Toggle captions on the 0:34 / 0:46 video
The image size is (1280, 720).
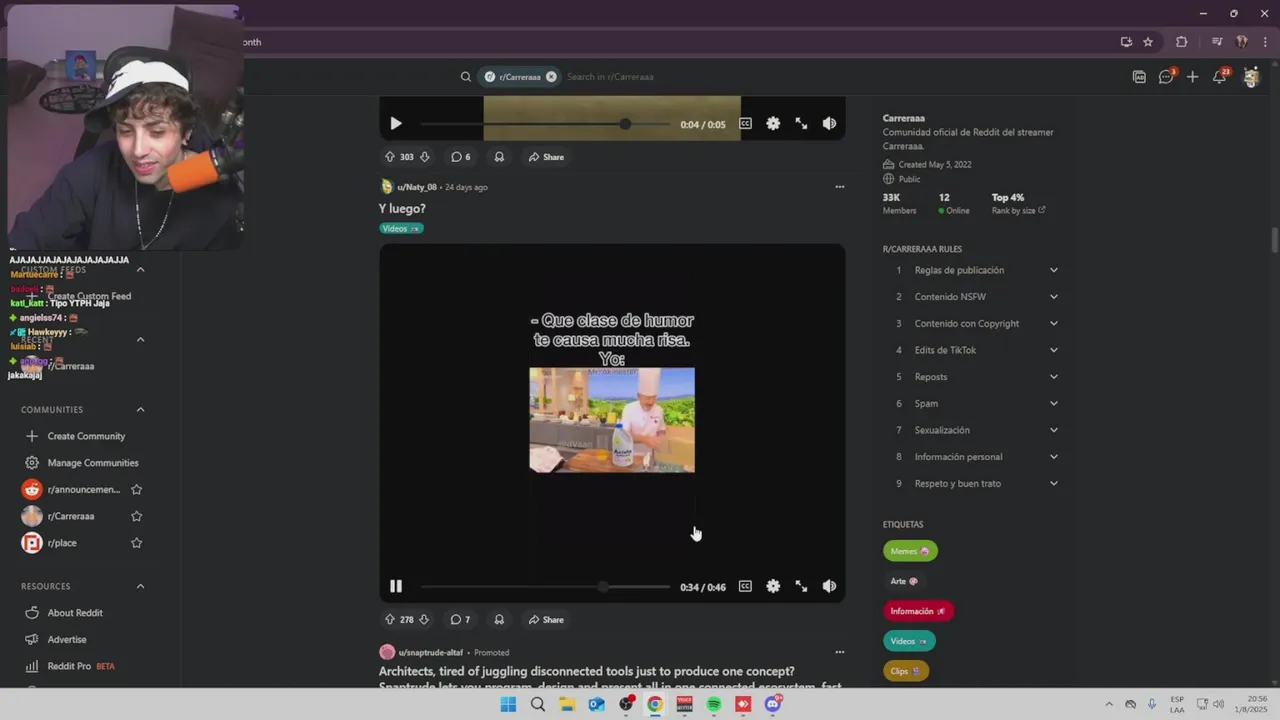745,587
